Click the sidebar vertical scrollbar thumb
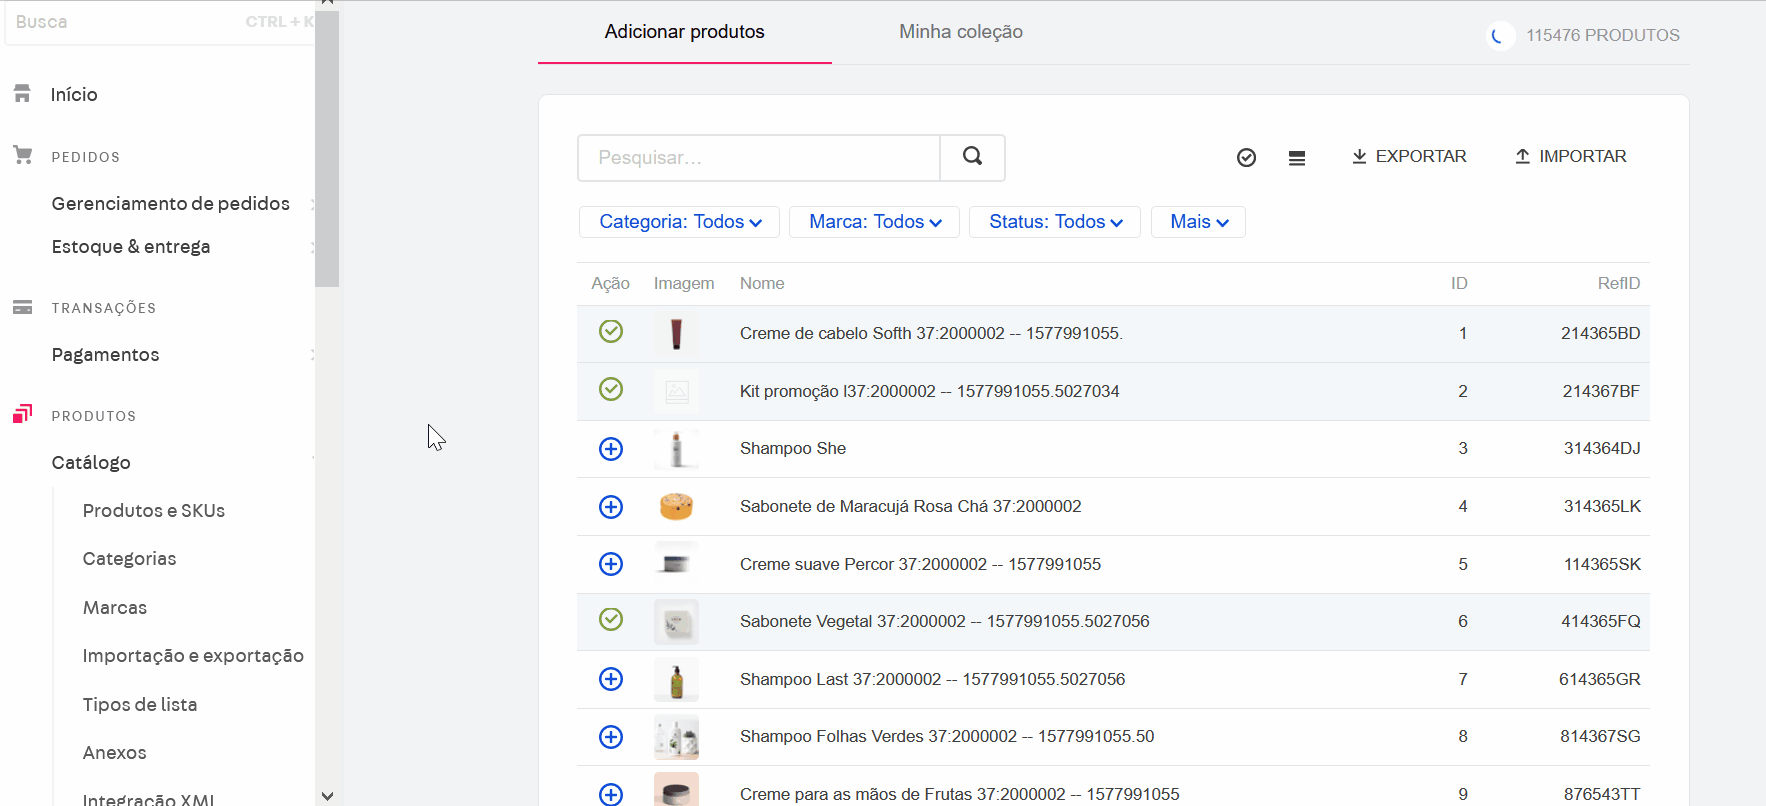1766x806 pixels. click(x=327, y=150)
